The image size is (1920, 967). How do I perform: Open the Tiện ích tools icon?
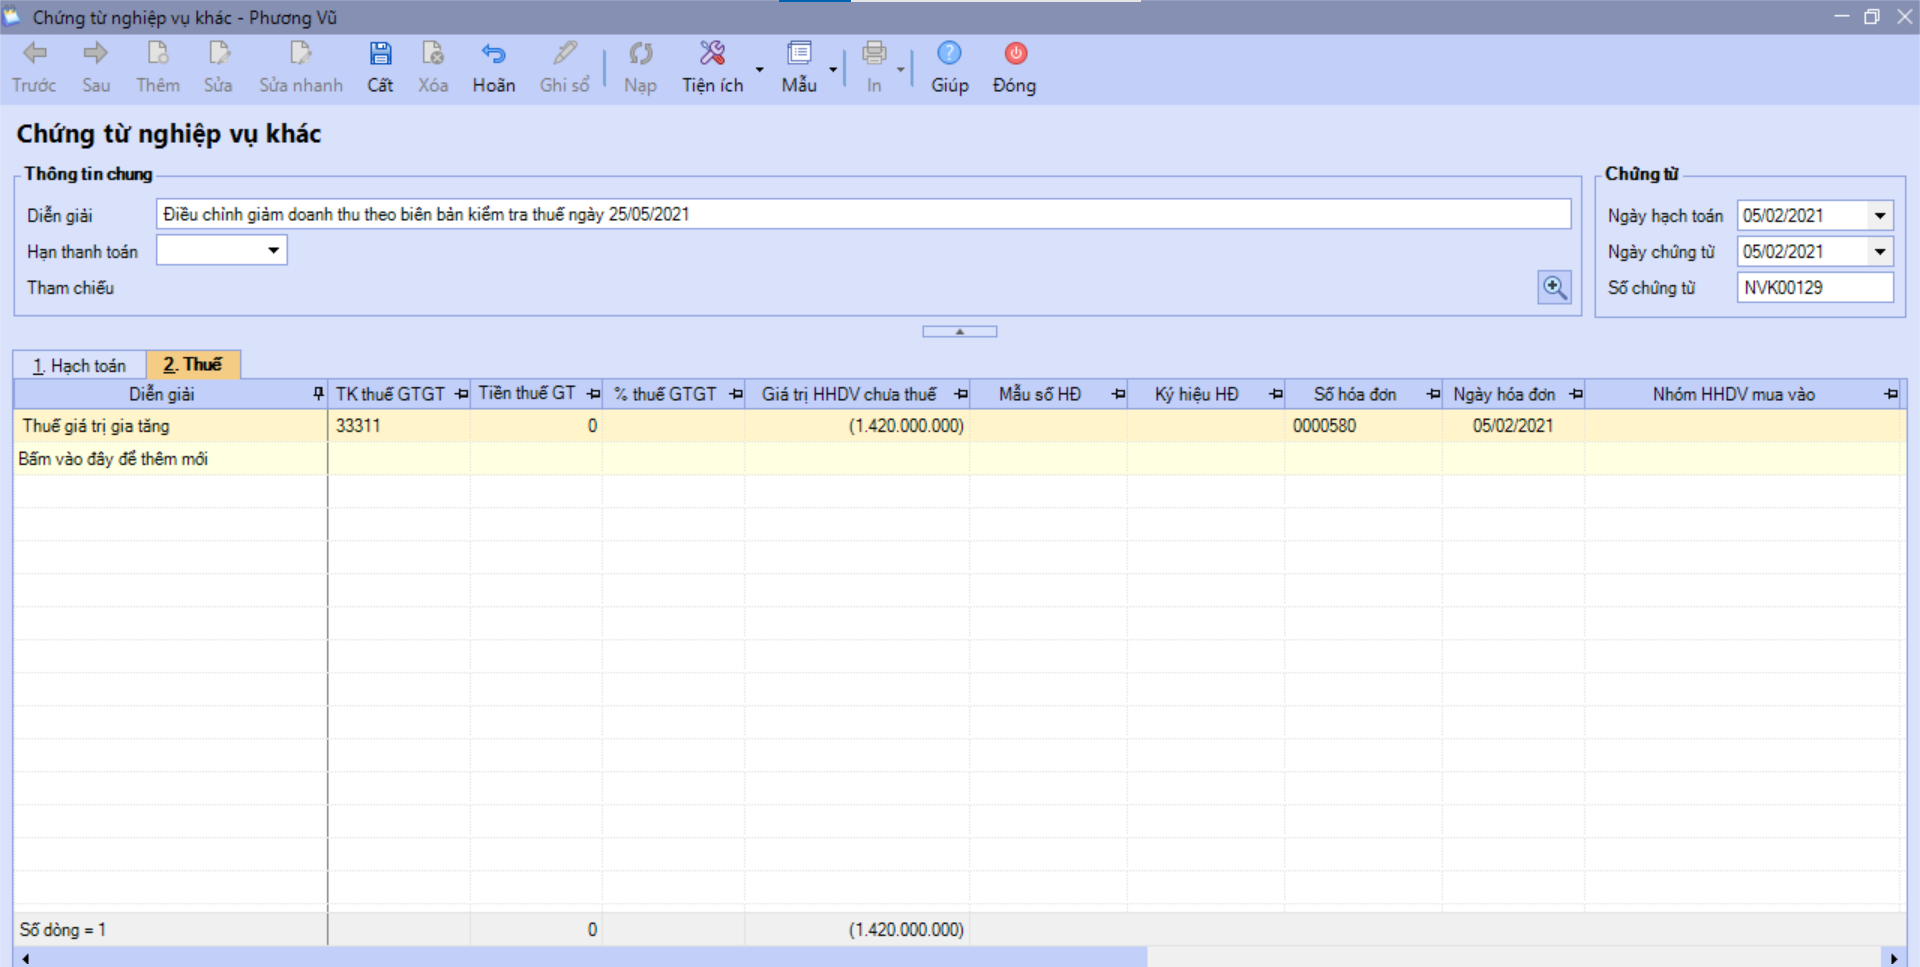point(712,54)
